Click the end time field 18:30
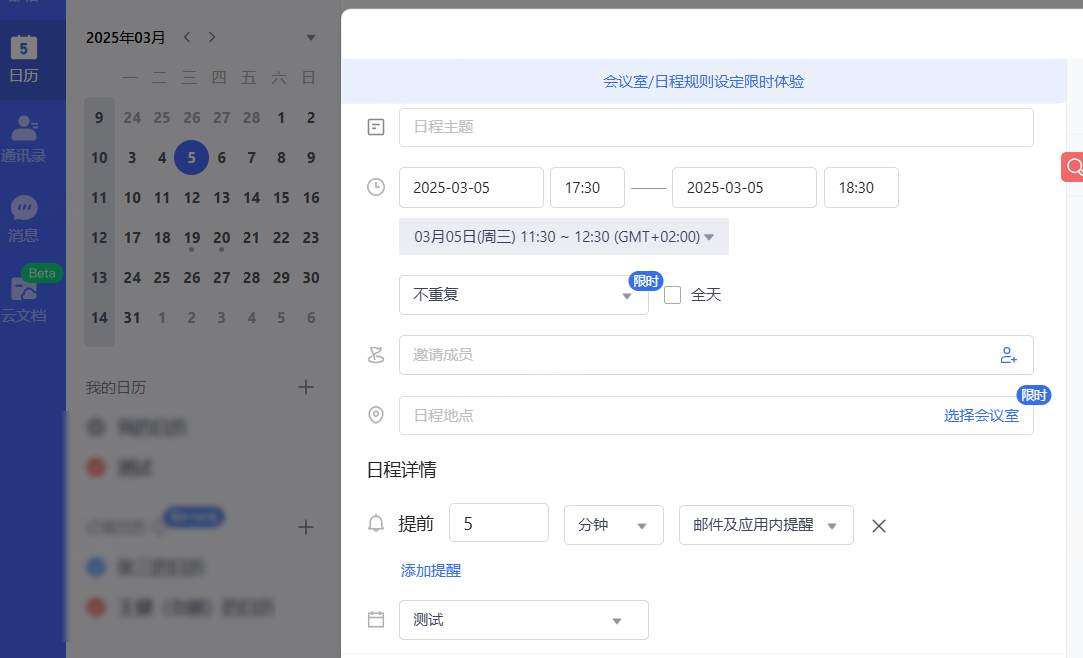The width and height of the screenshot is (1083, 658). (861, 188)
